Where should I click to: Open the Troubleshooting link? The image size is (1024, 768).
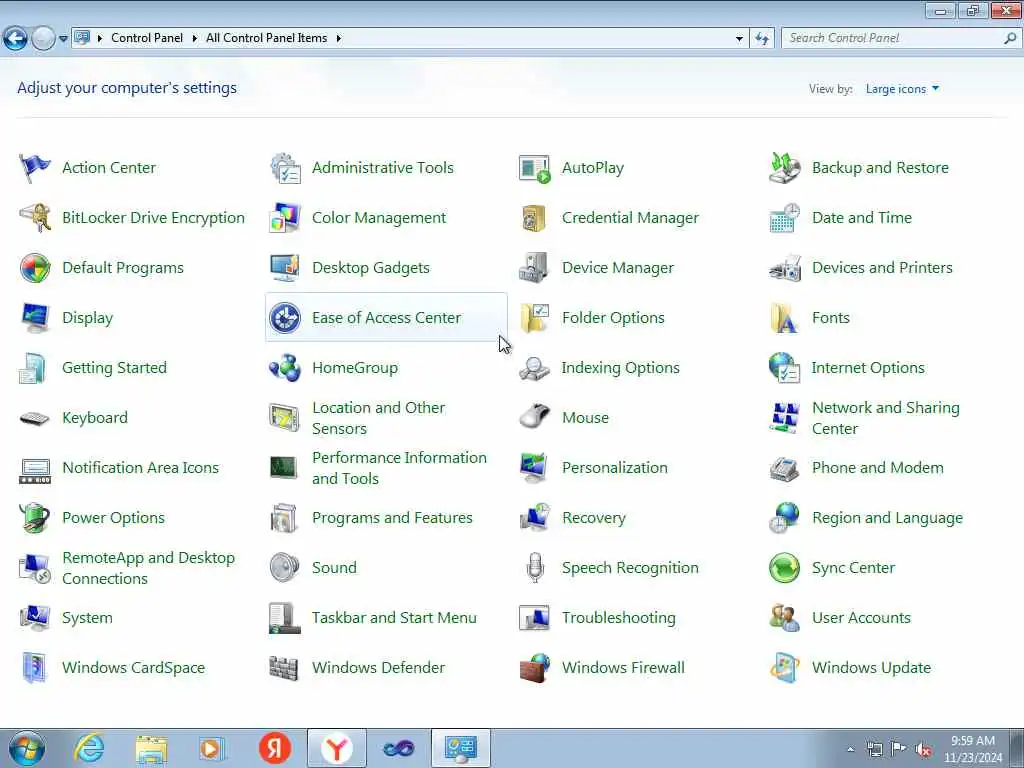pyautogui.click(x=618, y=618)
